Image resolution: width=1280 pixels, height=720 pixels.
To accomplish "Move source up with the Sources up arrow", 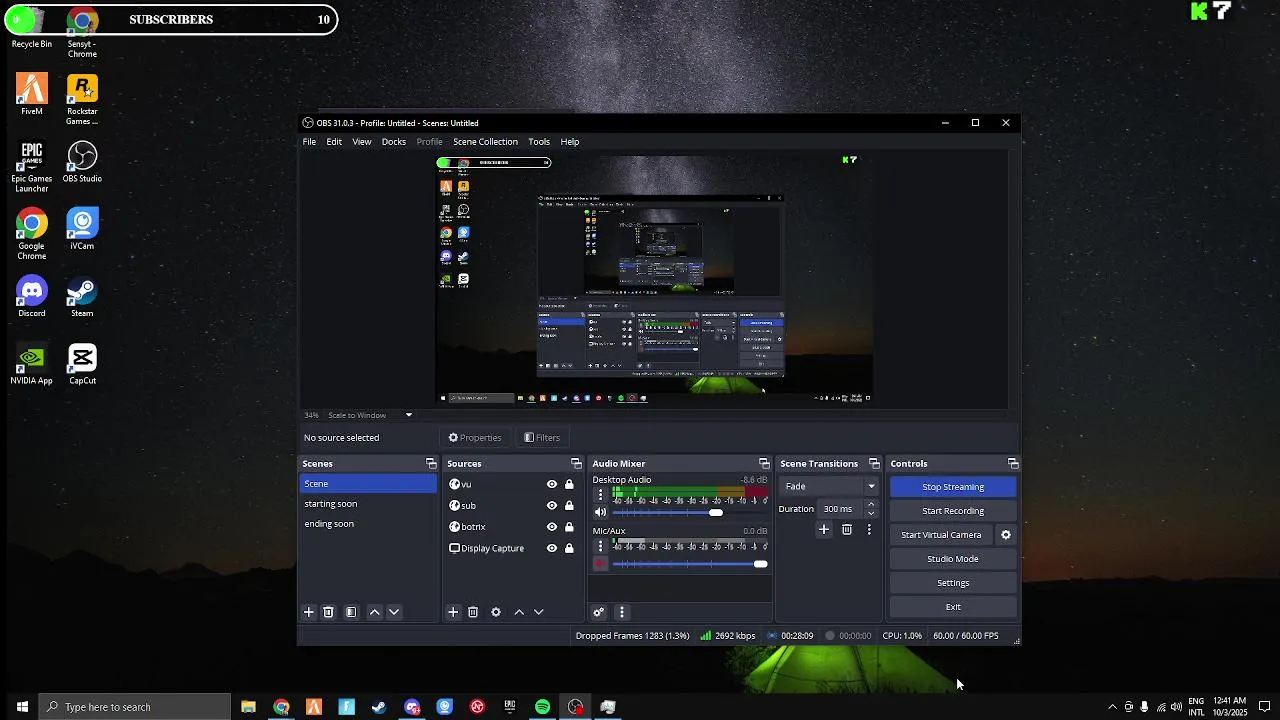I will pyautogui.click(x=519, y=612).
